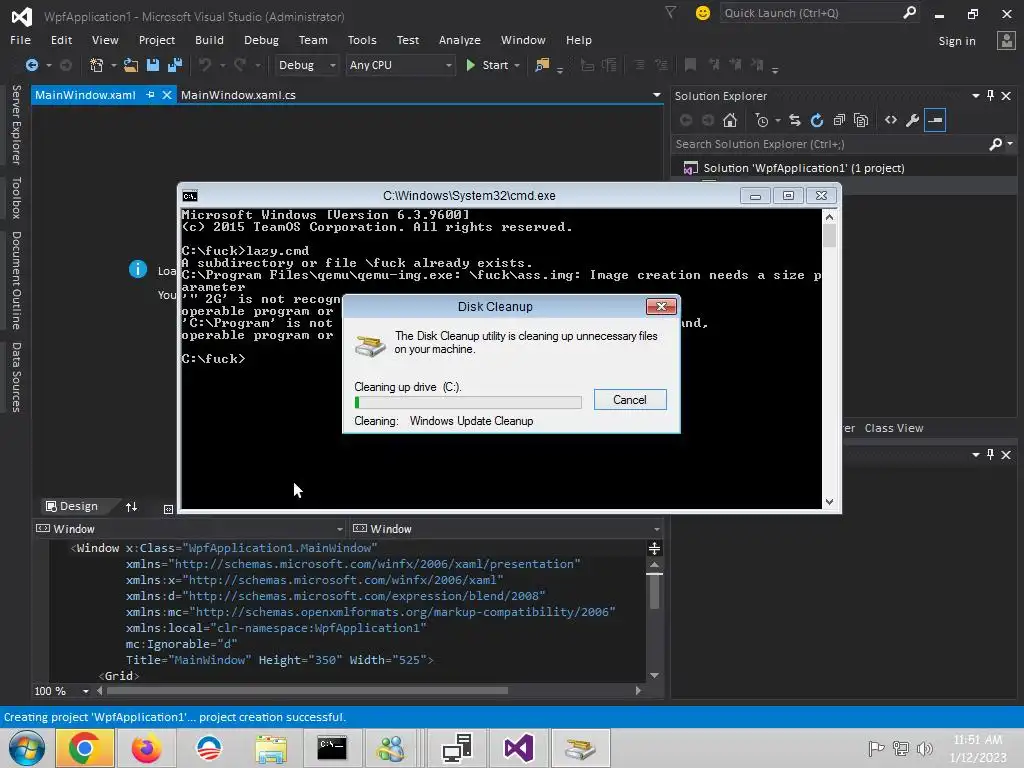Switch to the MainWindow.xaml.cs tab

click(x=238, y=95)
